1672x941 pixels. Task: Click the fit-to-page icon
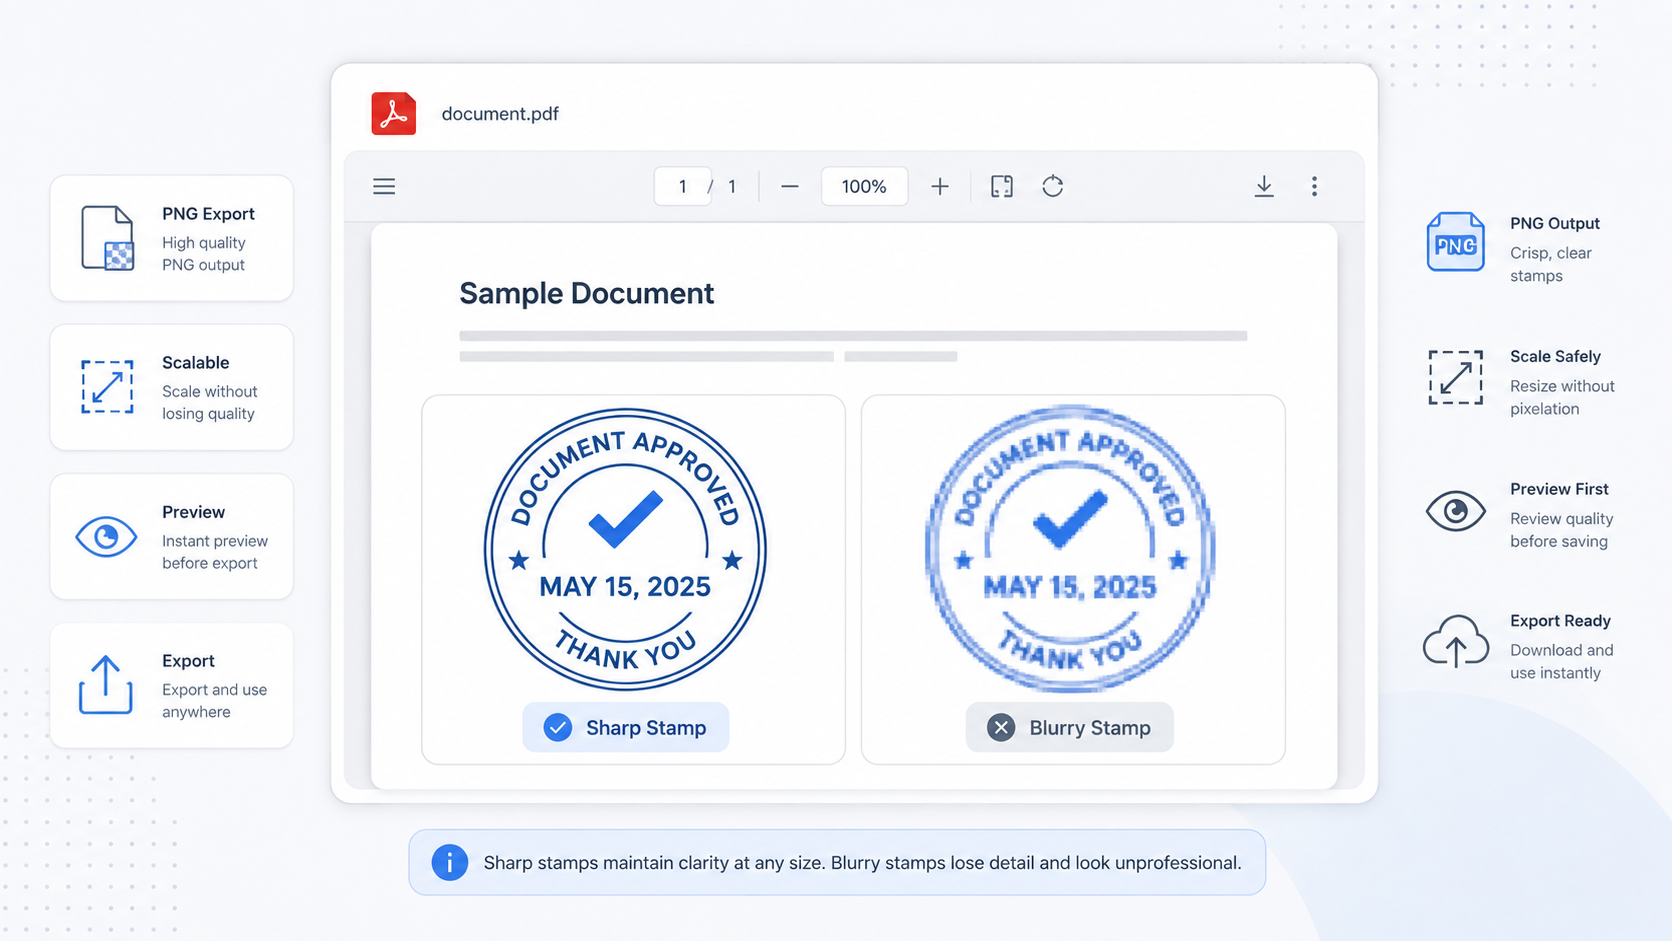[x=1002, y=187]
